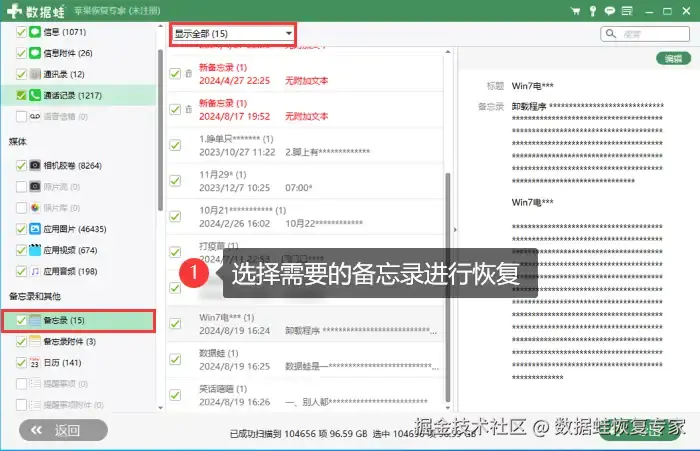Select 备忘录附件 (3) category
This screenshot has height=451, width=700.
pyautogui.click(x=69, y=341)
